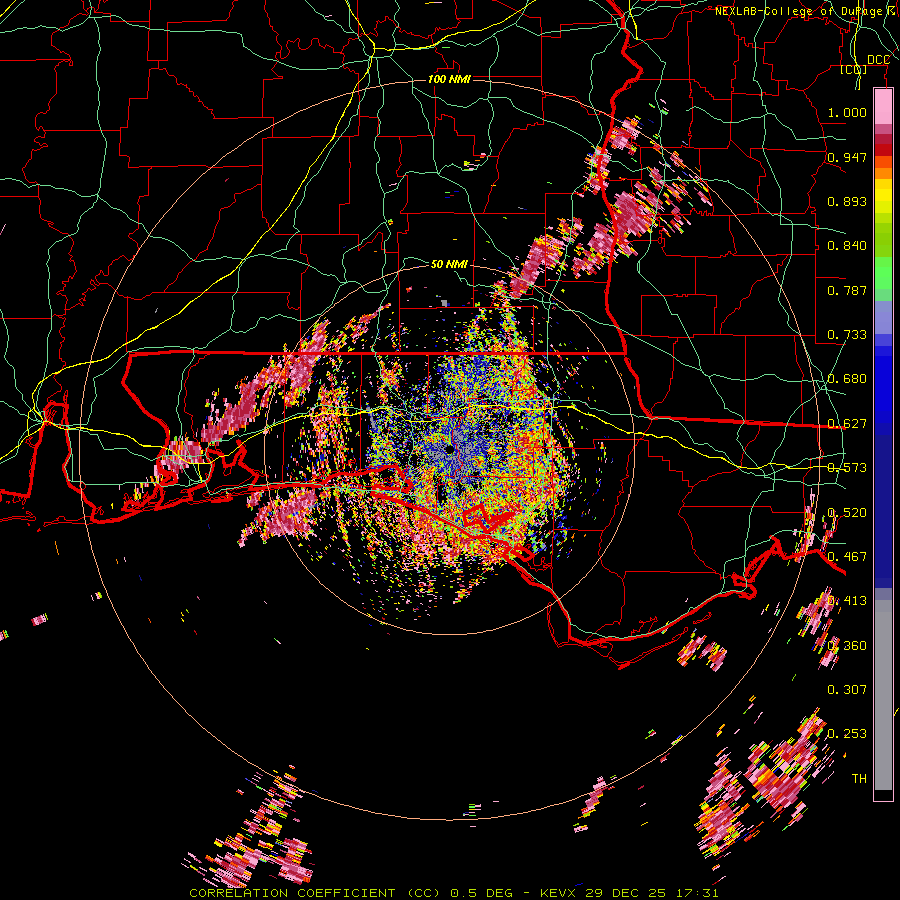
Task: Pick the light pink segment atop the color bar
Action: click(x=883, y=107)
